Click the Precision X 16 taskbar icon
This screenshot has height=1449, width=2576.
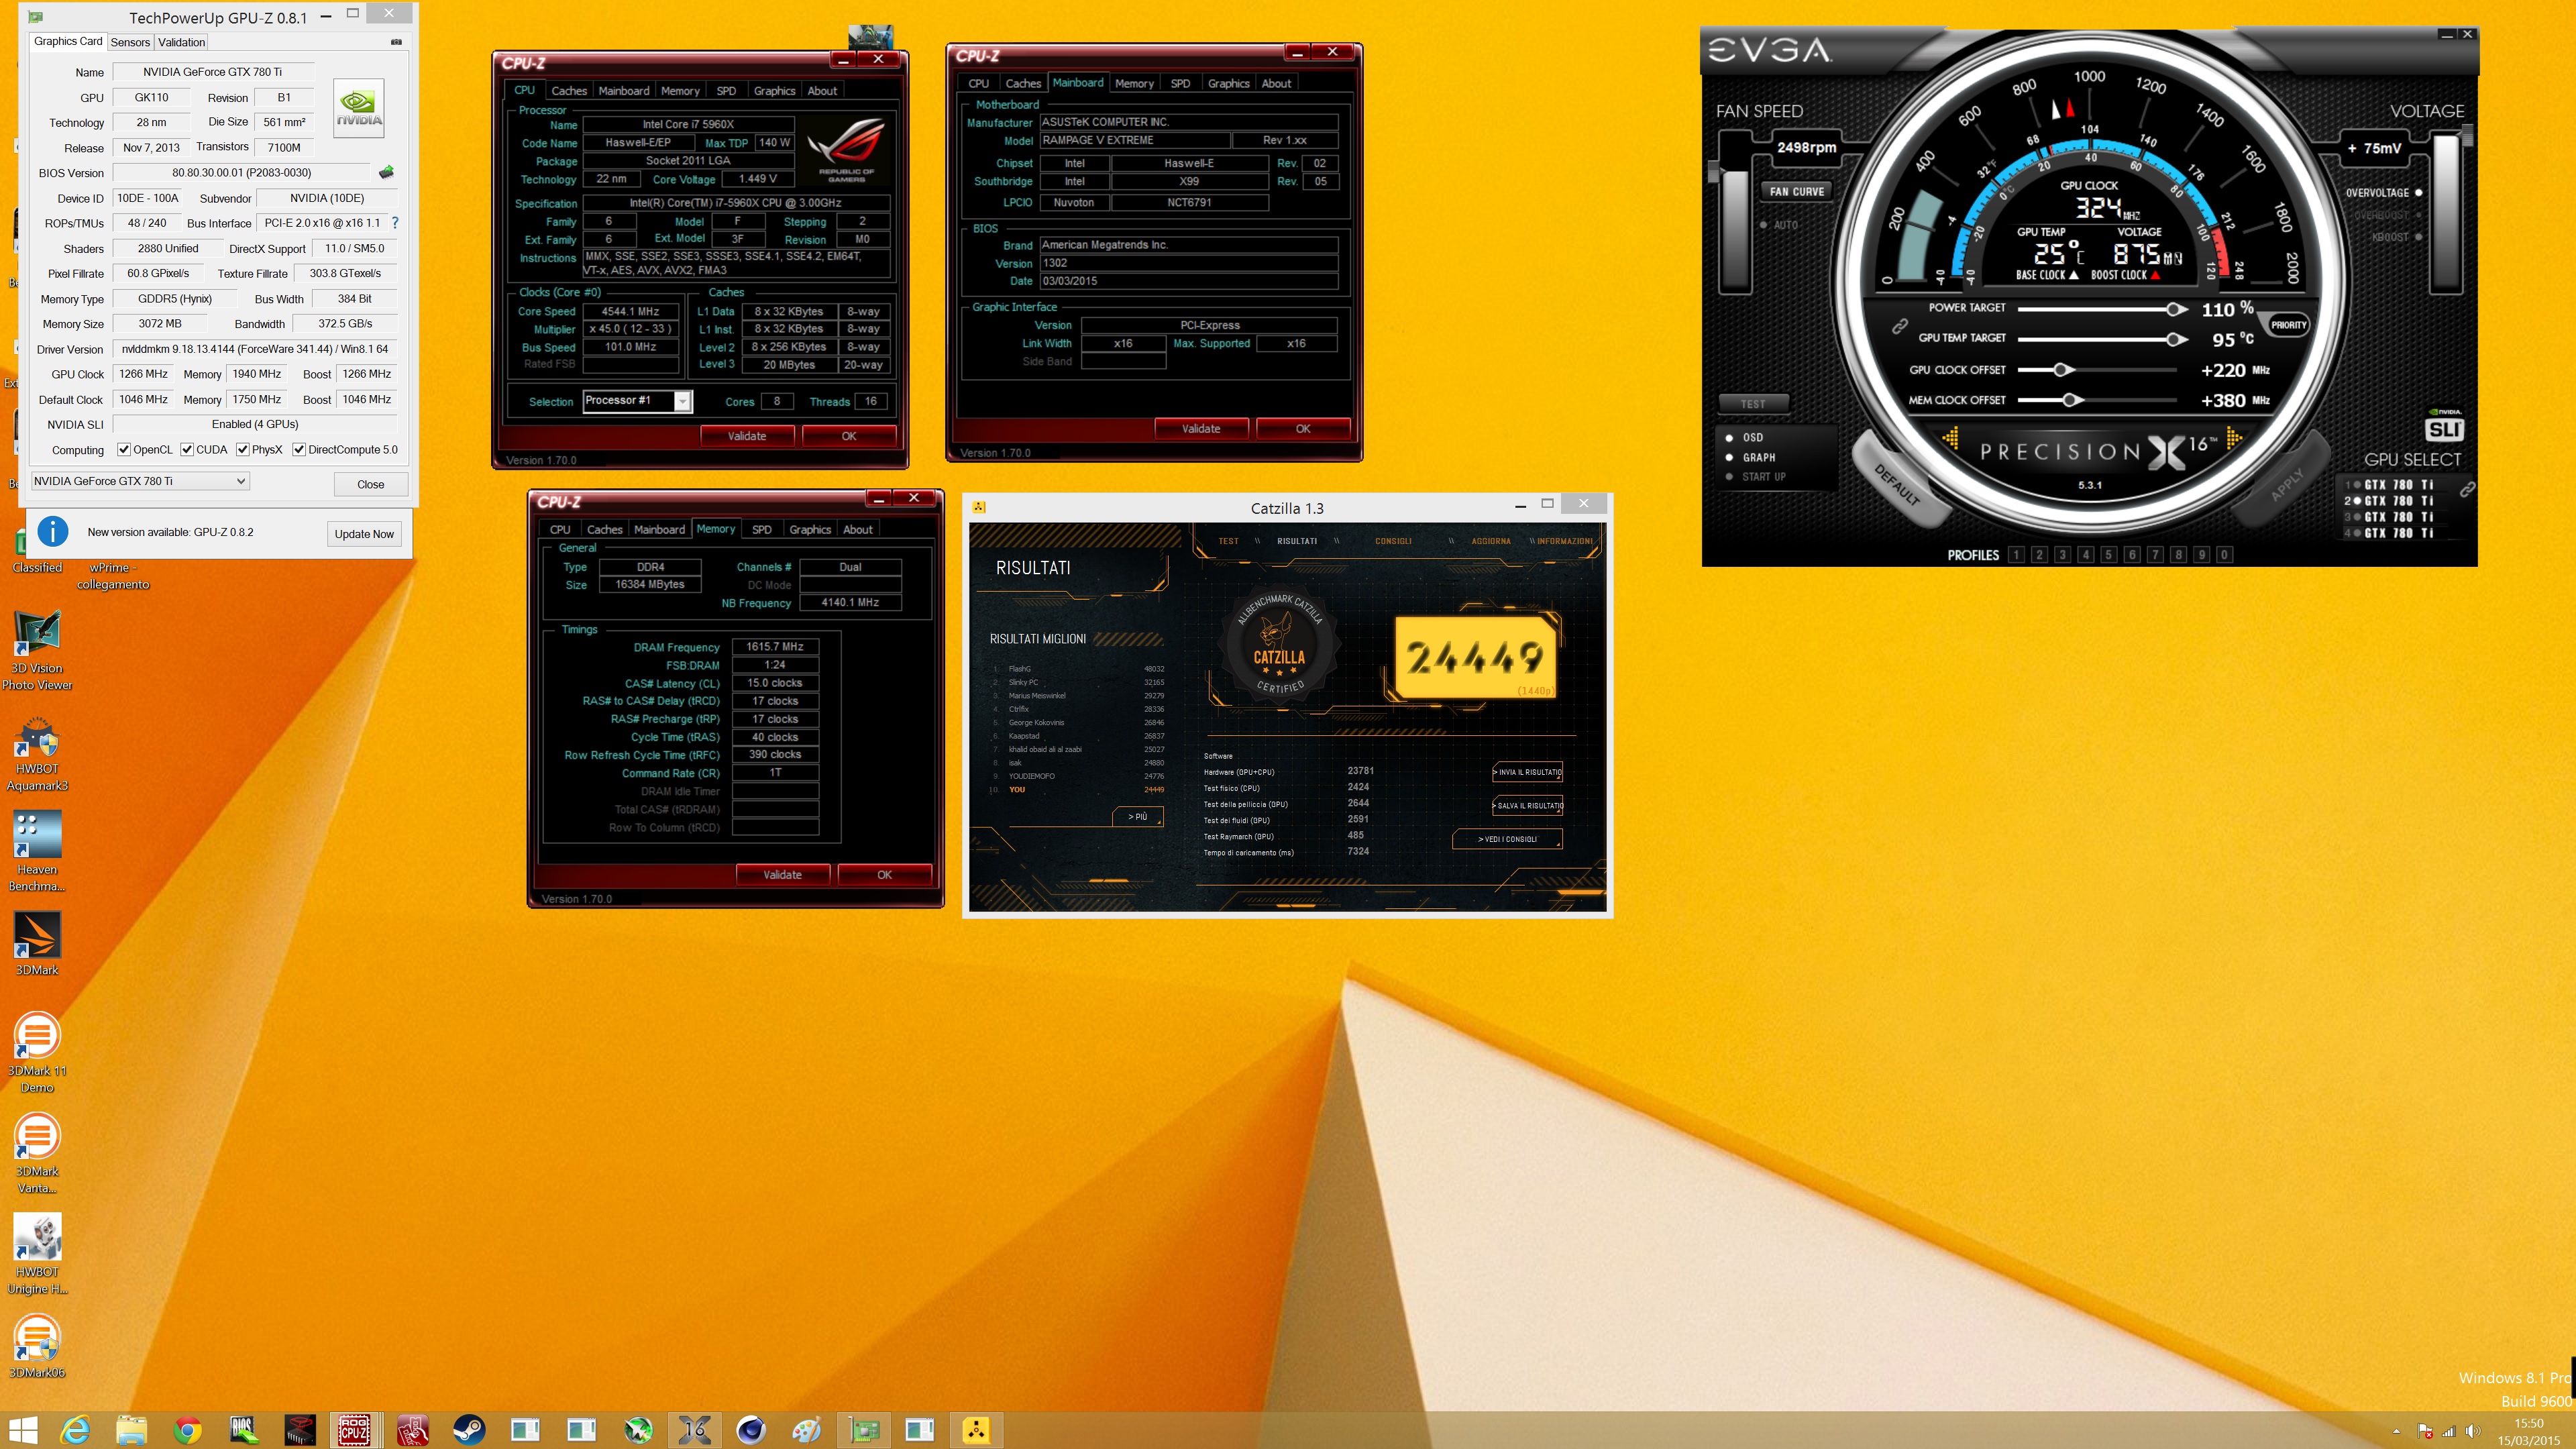(694, 1429)
